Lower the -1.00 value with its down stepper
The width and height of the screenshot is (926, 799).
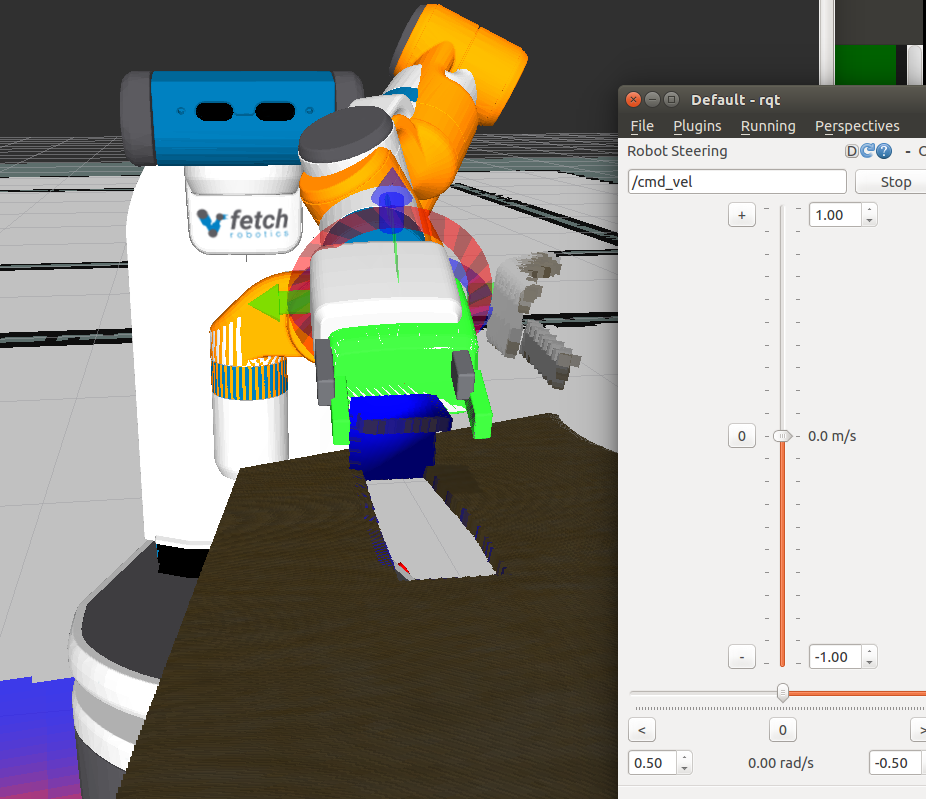click(869, 662)
